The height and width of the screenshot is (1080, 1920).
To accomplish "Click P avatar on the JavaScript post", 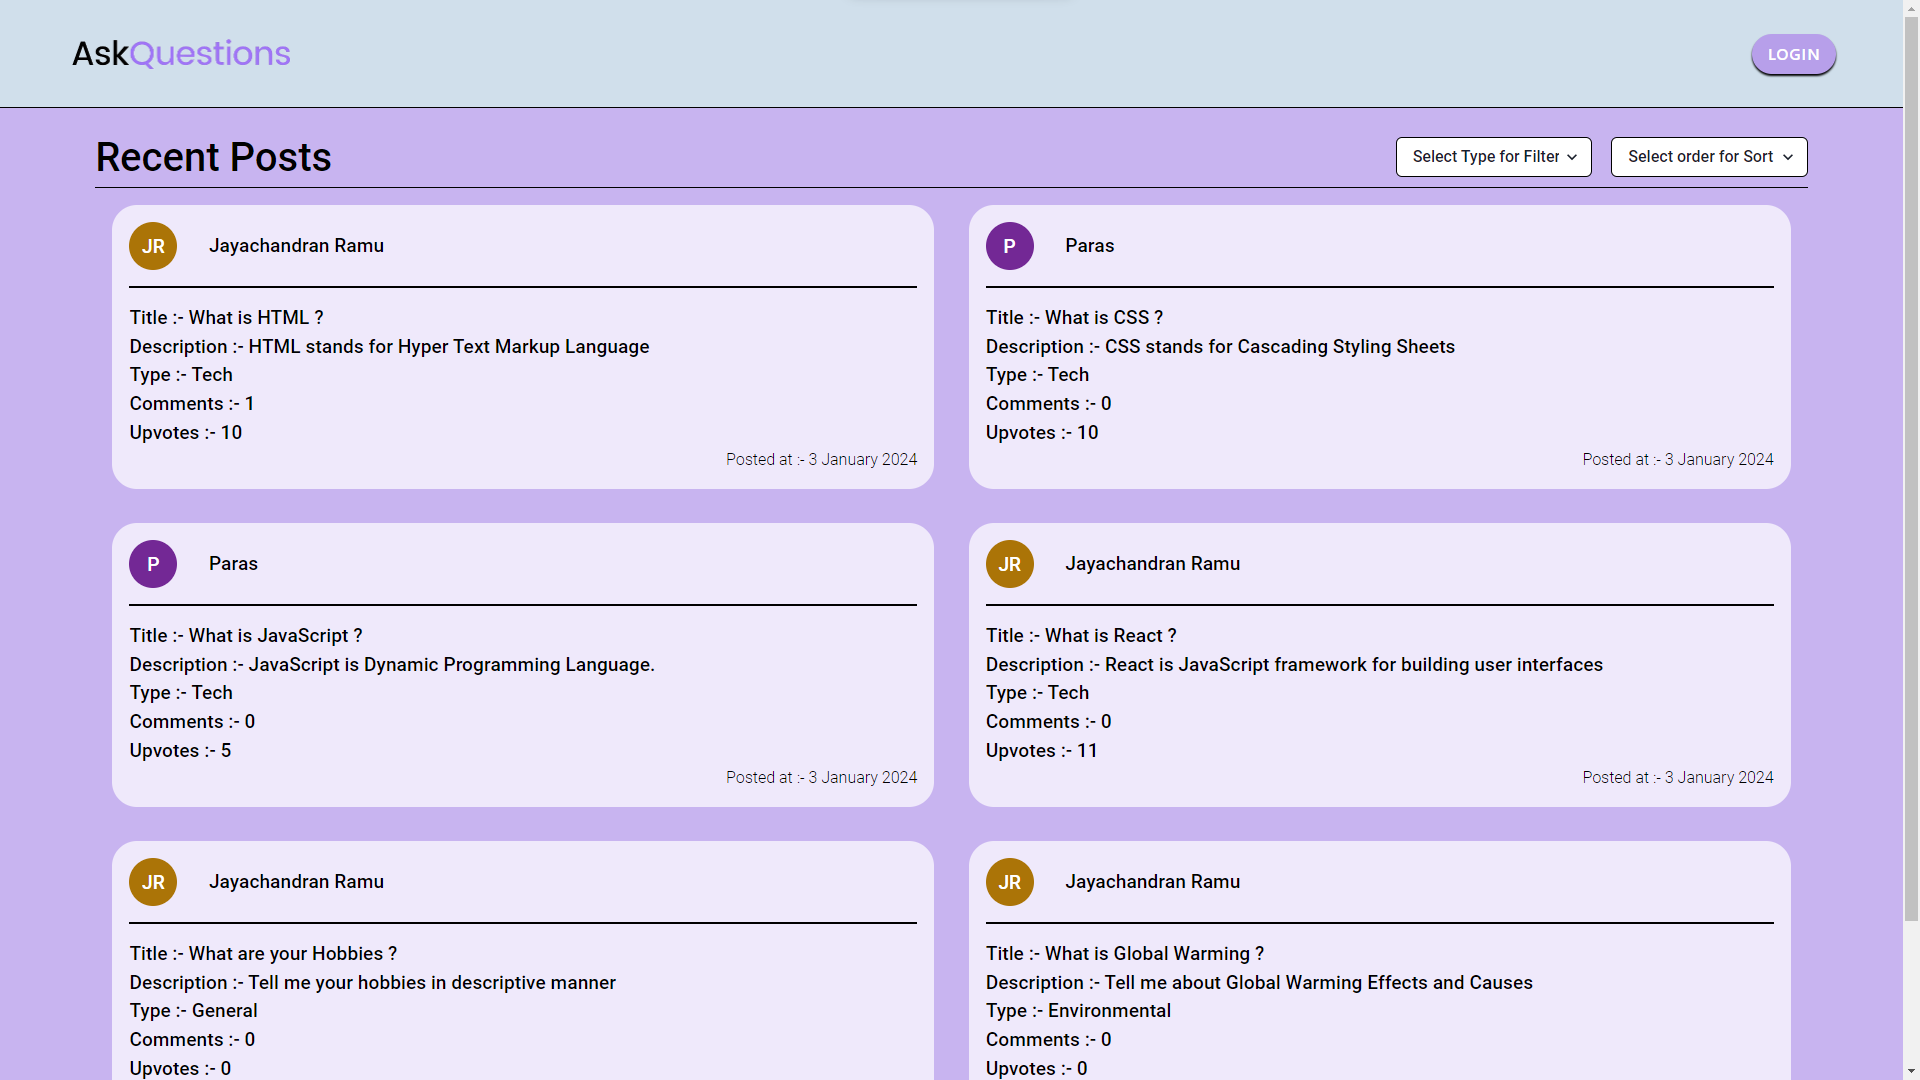I will pyautogui.click(x=153, y=564).
